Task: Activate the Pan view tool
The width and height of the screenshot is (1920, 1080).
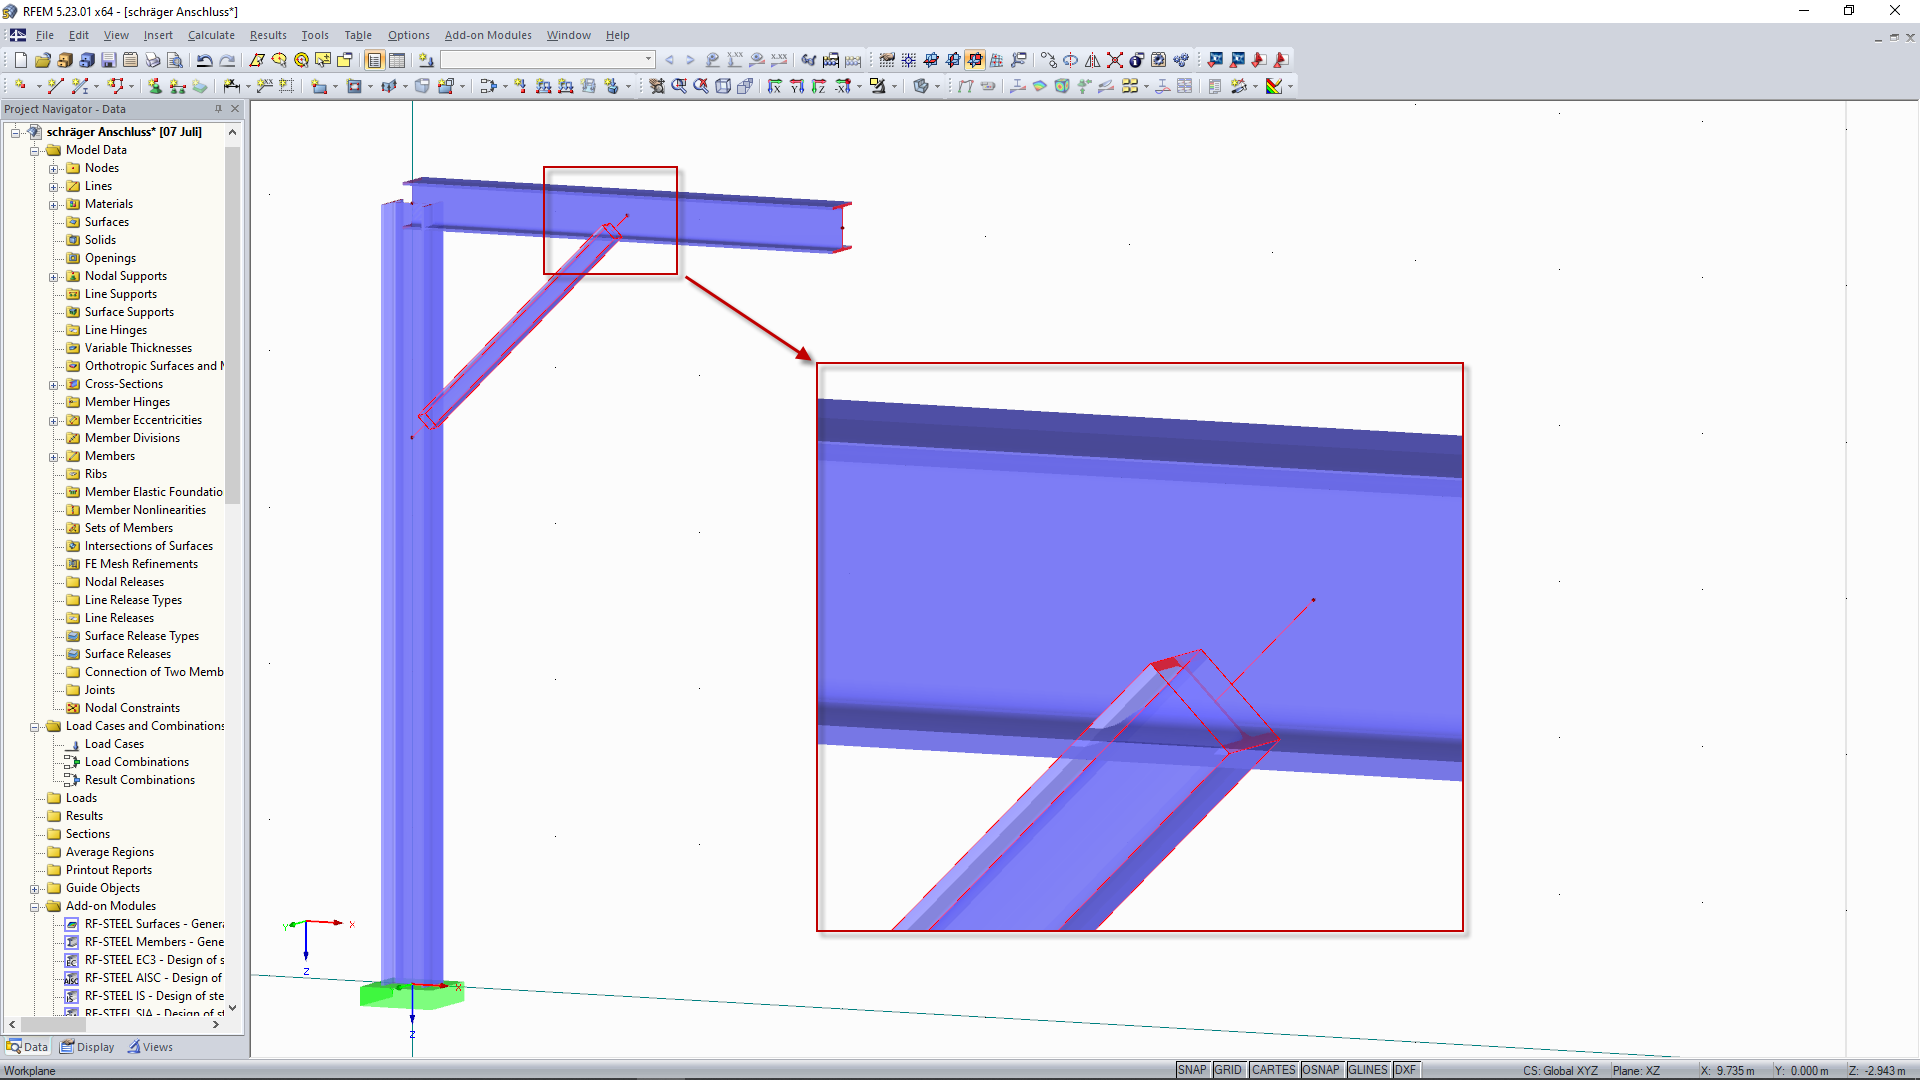Action: click(659, 85)
